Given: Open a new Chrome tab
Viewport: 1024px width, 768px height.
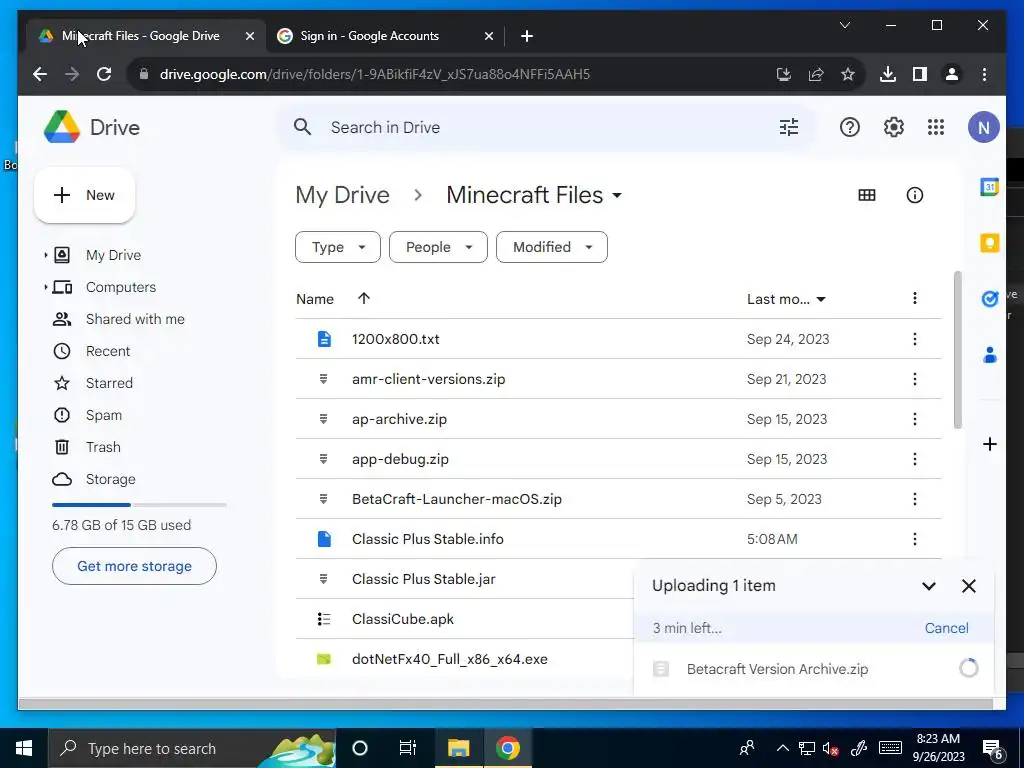Looking at the screenshot, I should (x=527, y=36).
